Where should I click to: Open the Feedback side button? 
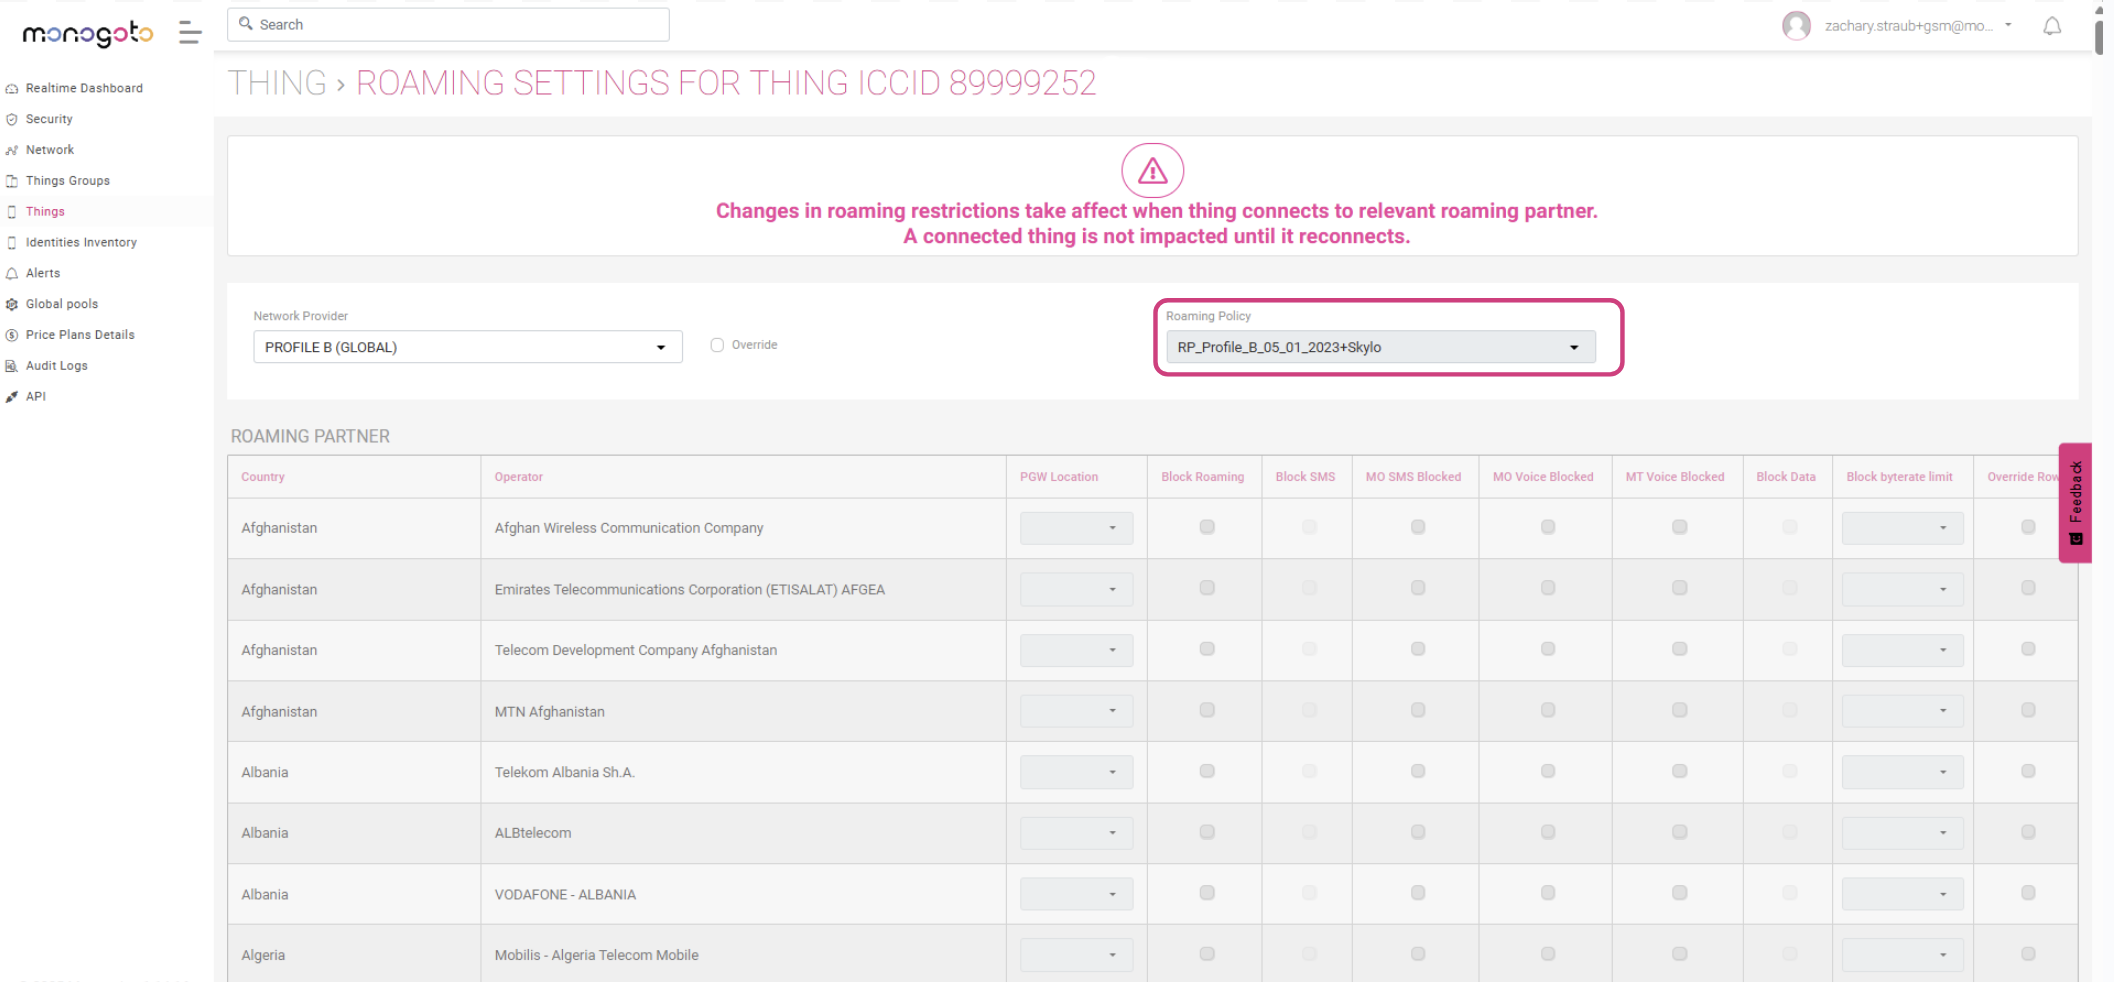pos(2075,502)
